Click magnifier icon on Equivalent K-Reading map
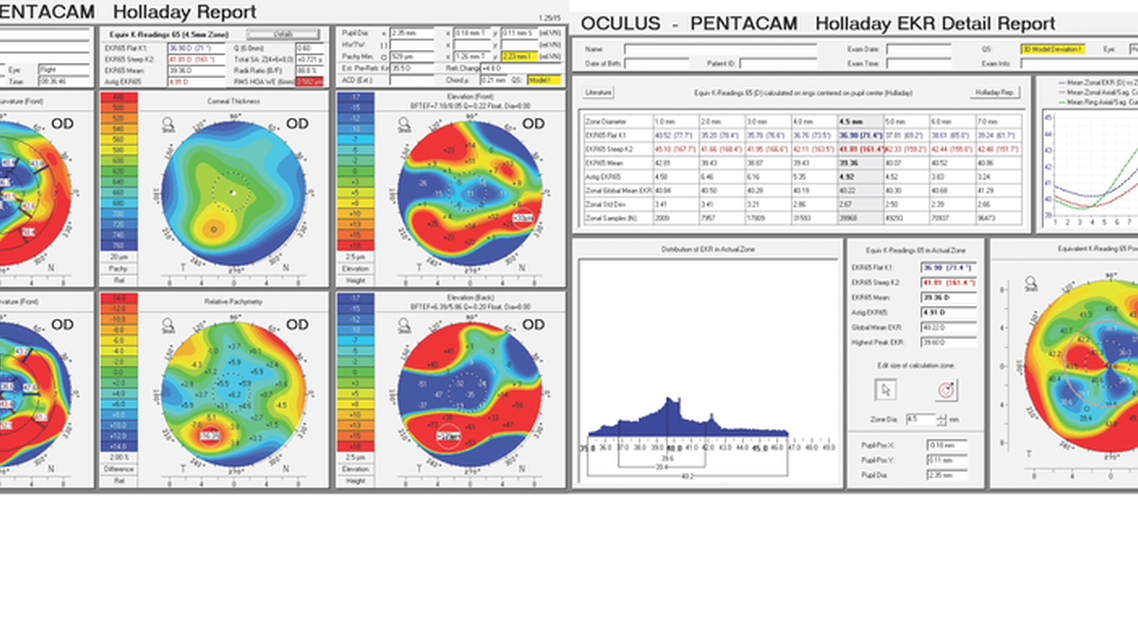This screenshot has width=1138, height=640. pyautogui.click(x=1031, y=283)
